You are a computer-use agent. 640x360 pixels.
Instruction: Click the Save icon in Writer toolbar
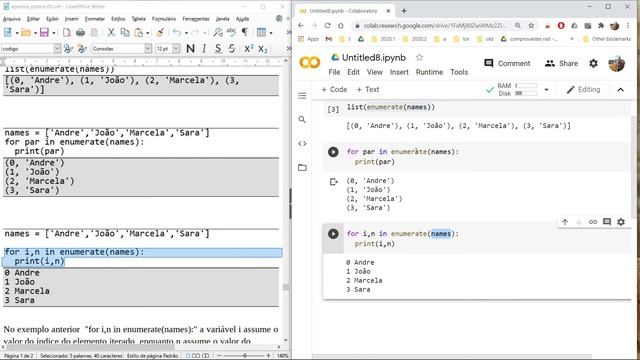coord(44,32)
